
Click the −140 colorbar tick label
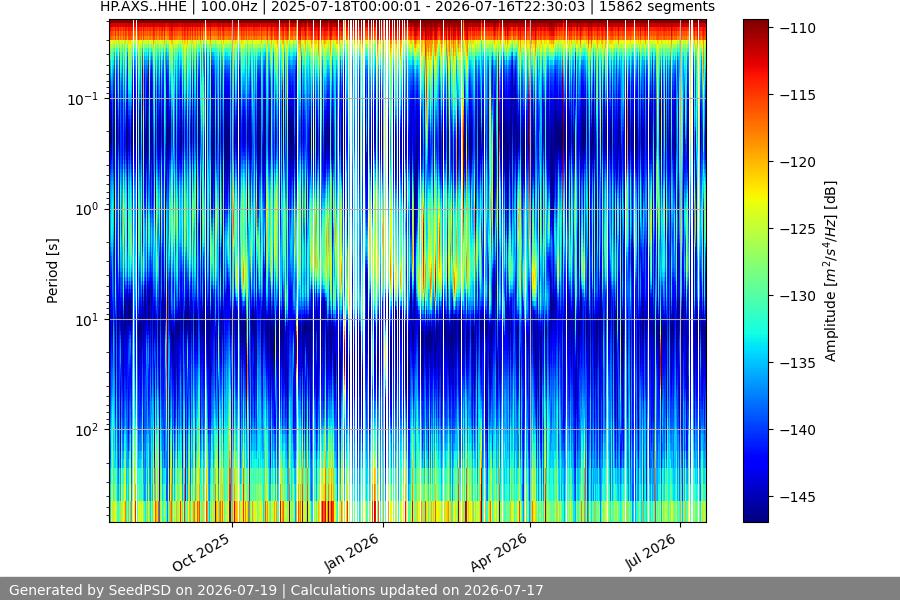[x=798, y=429]
